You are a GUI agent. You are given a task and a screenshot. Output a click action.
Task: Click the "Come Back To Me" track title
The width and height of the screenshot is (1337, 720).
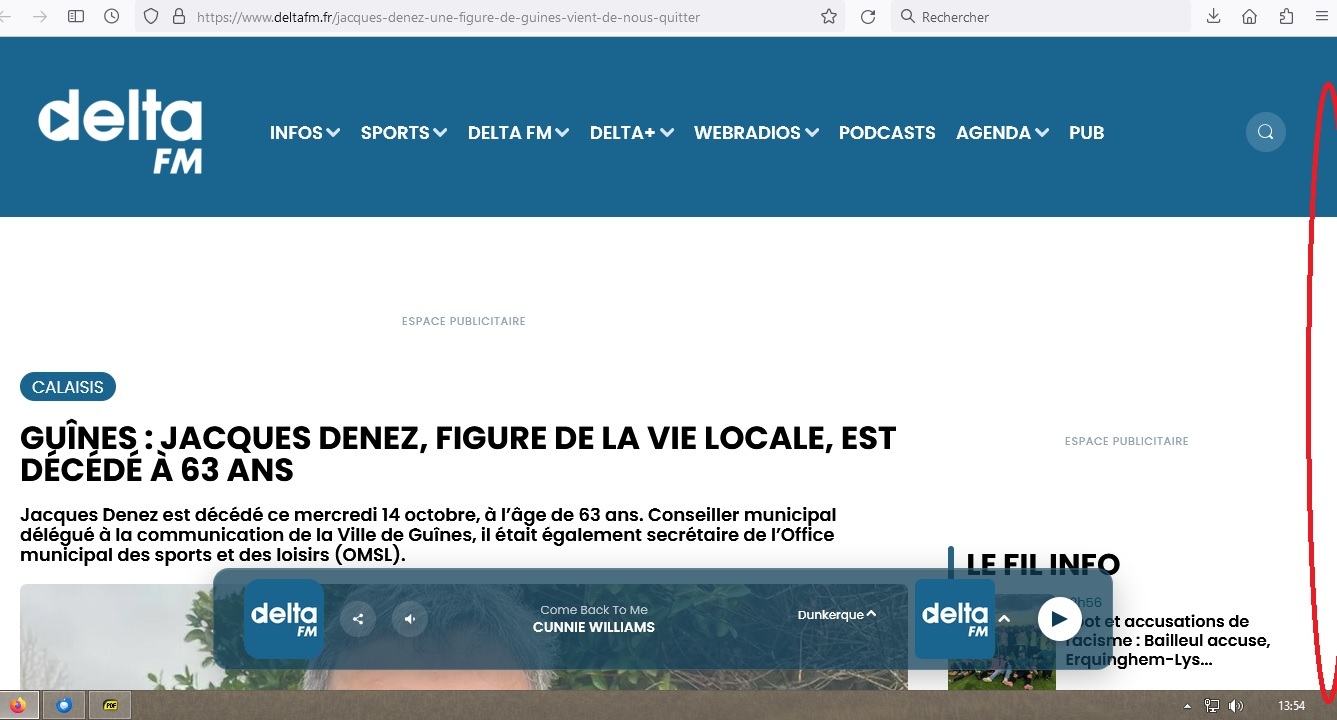594,610
